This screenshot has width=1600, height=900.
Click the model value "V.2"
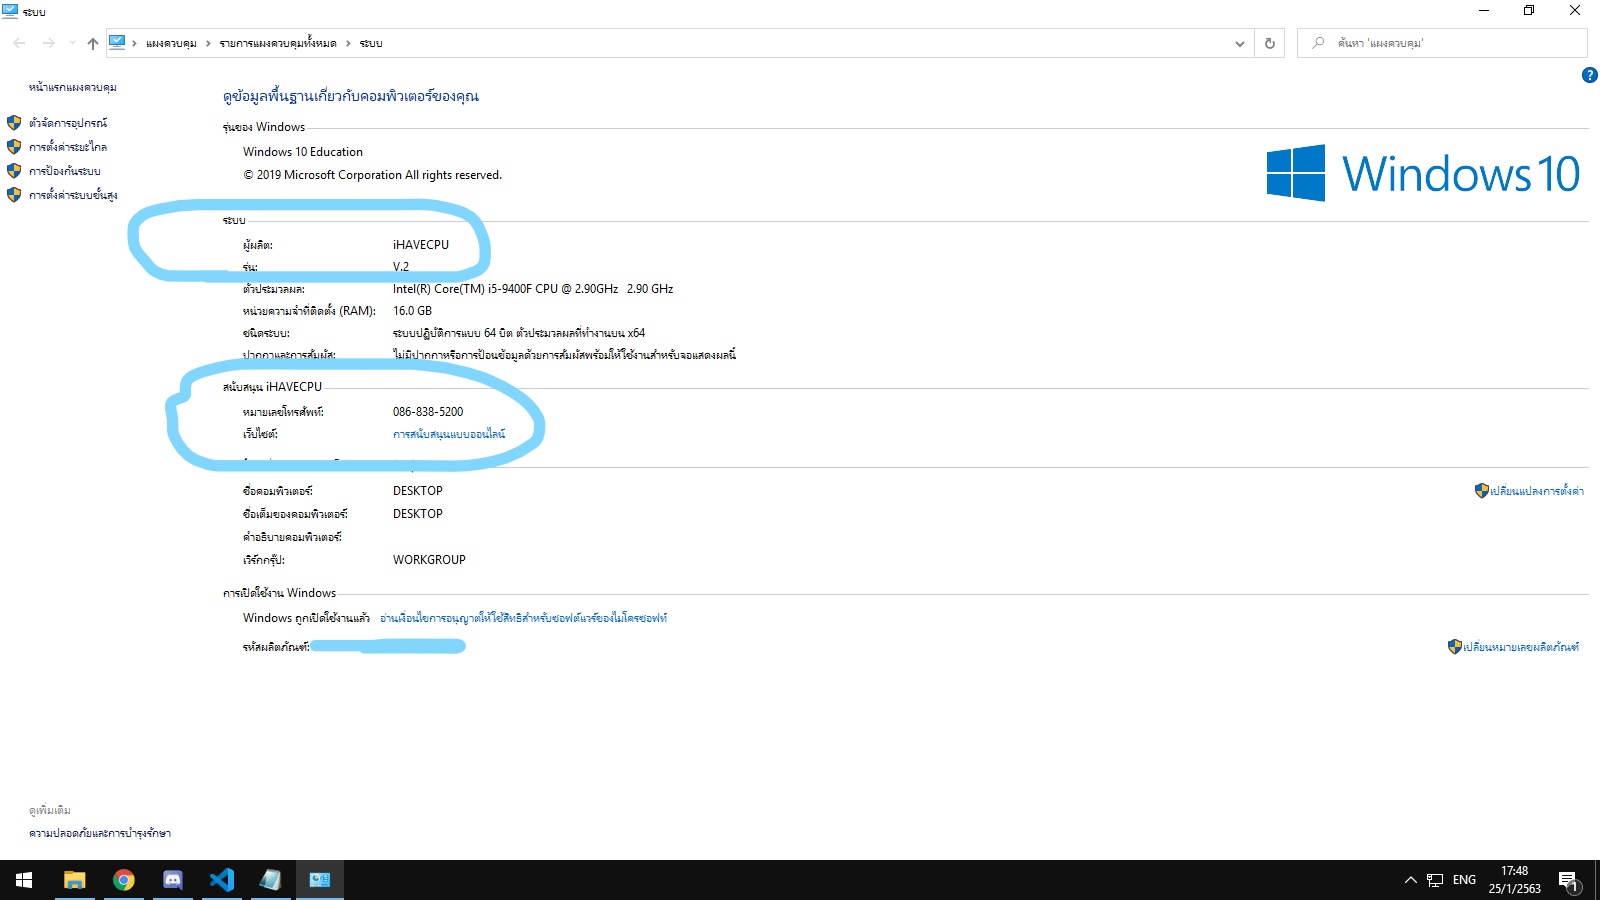click(401, 267)
